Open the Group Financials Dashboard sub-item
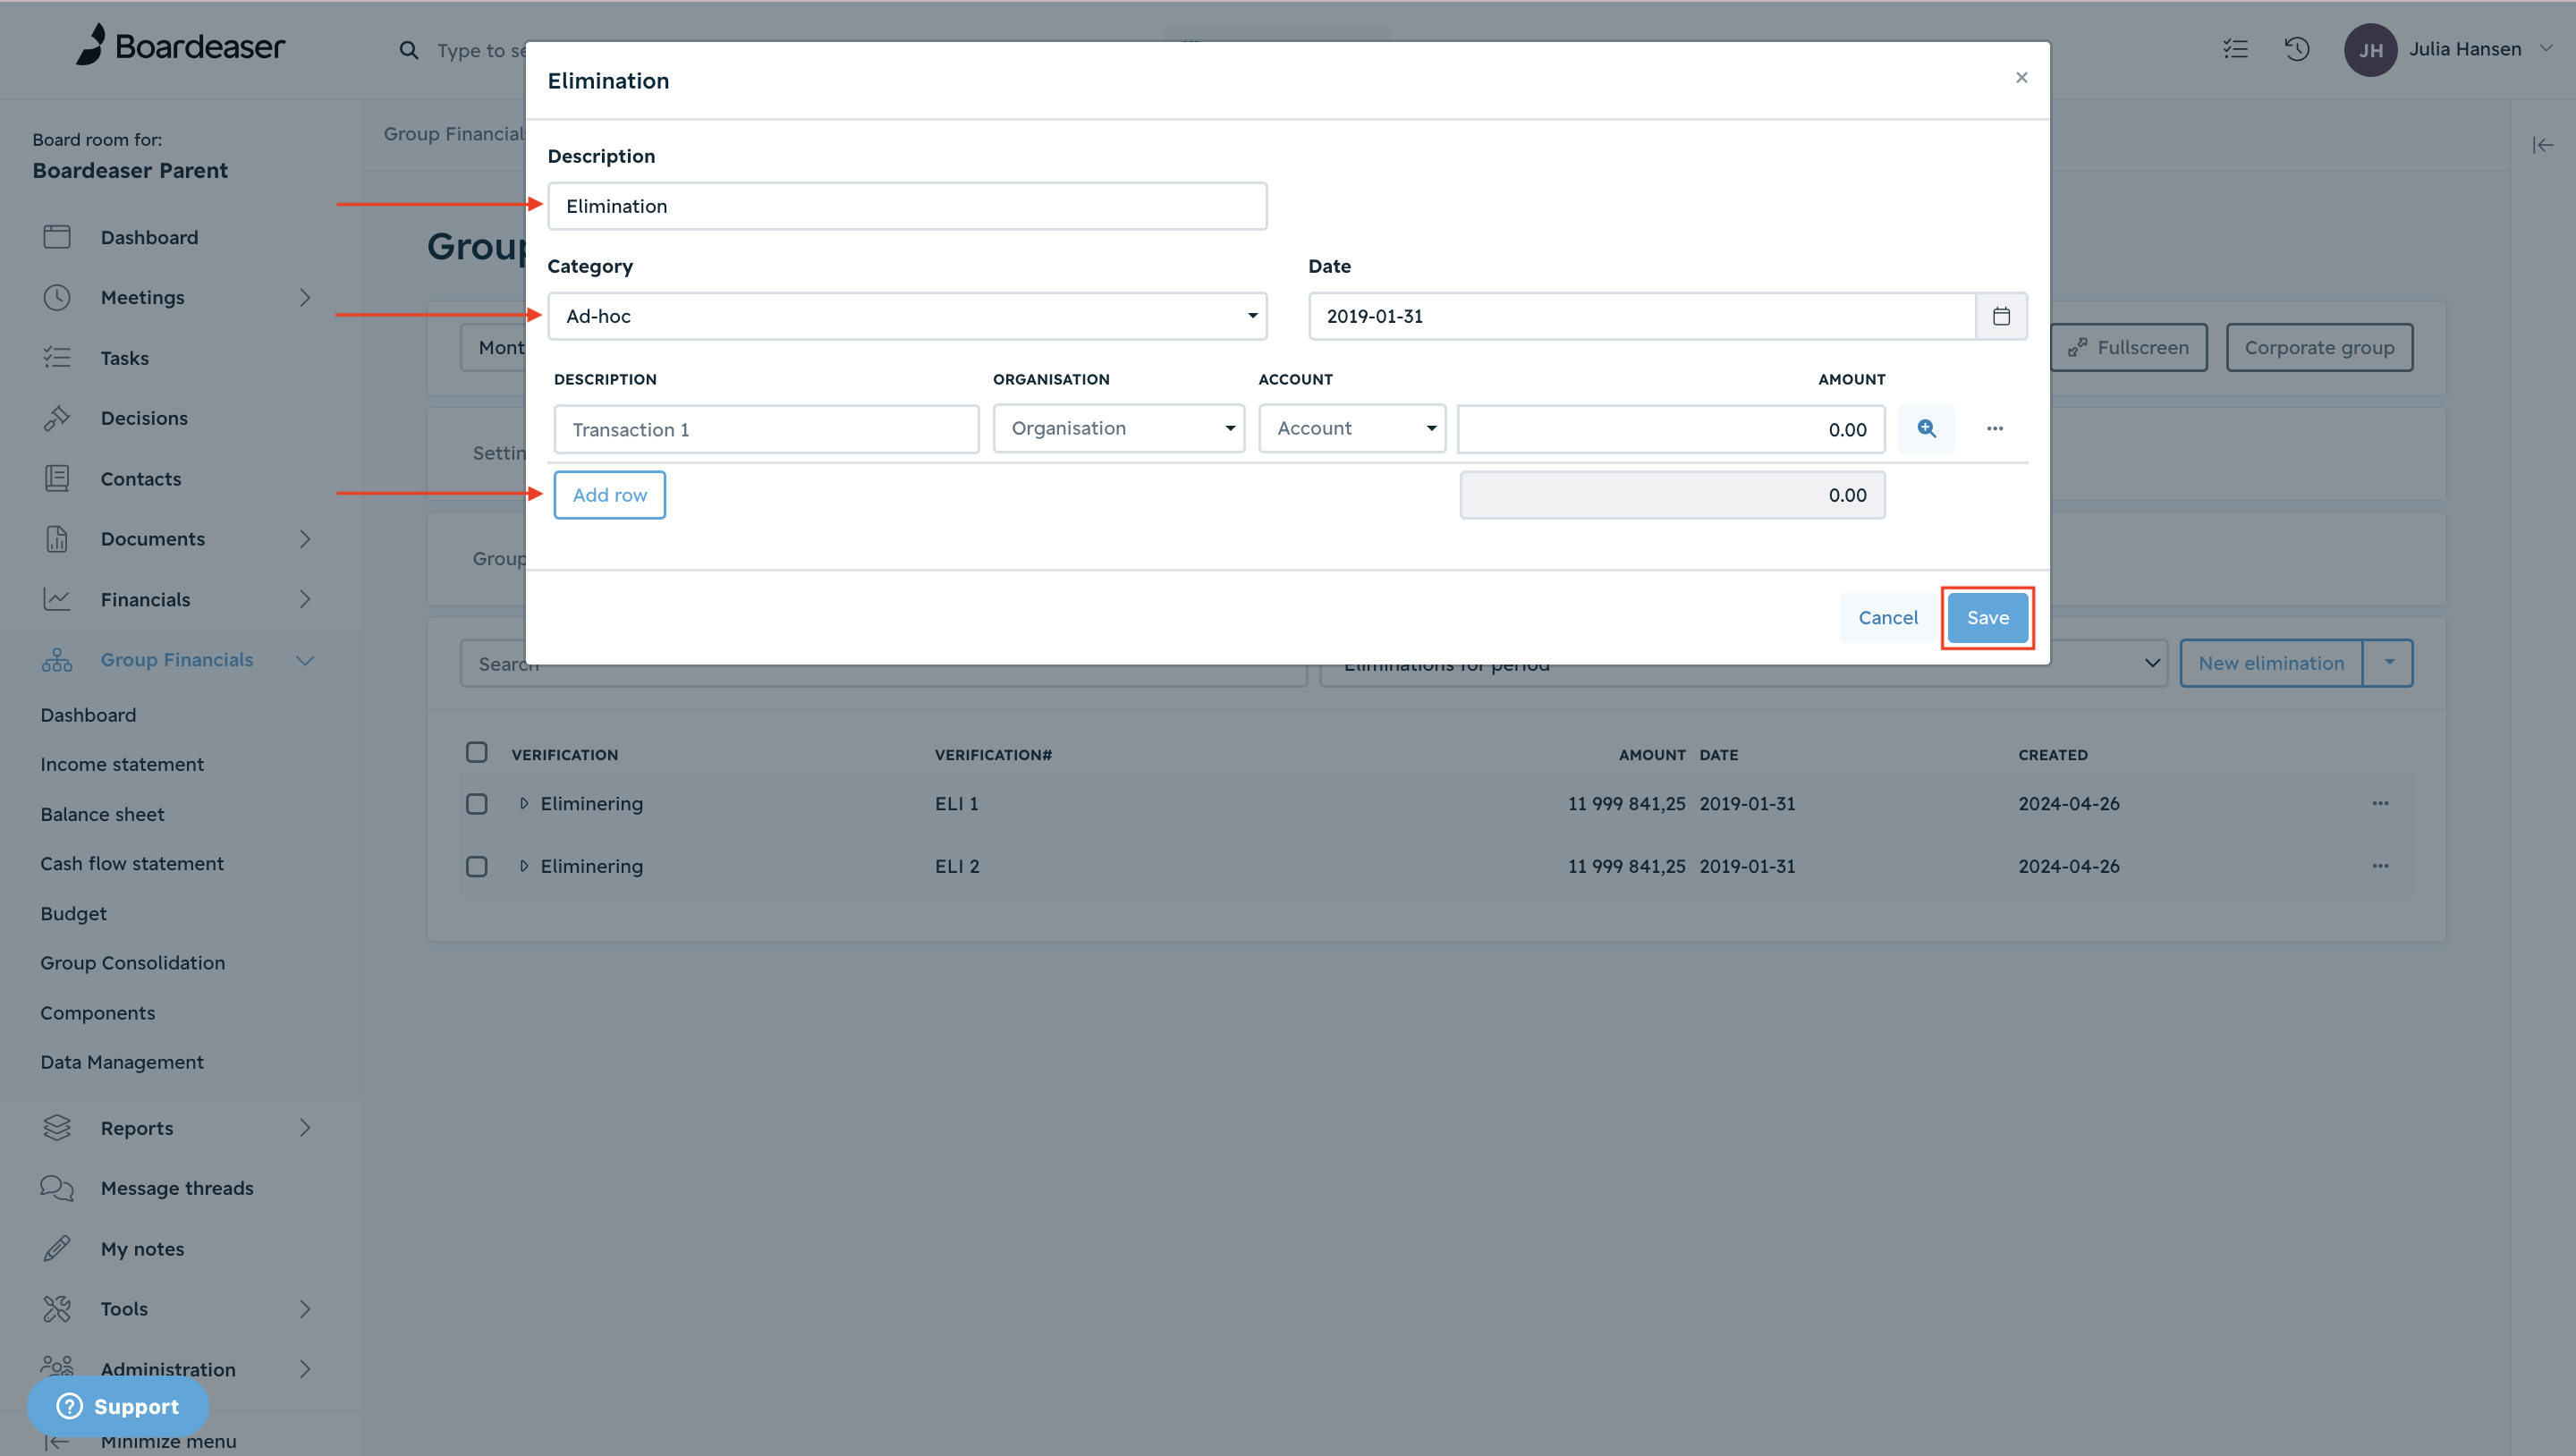 click(x=88, y=715)
